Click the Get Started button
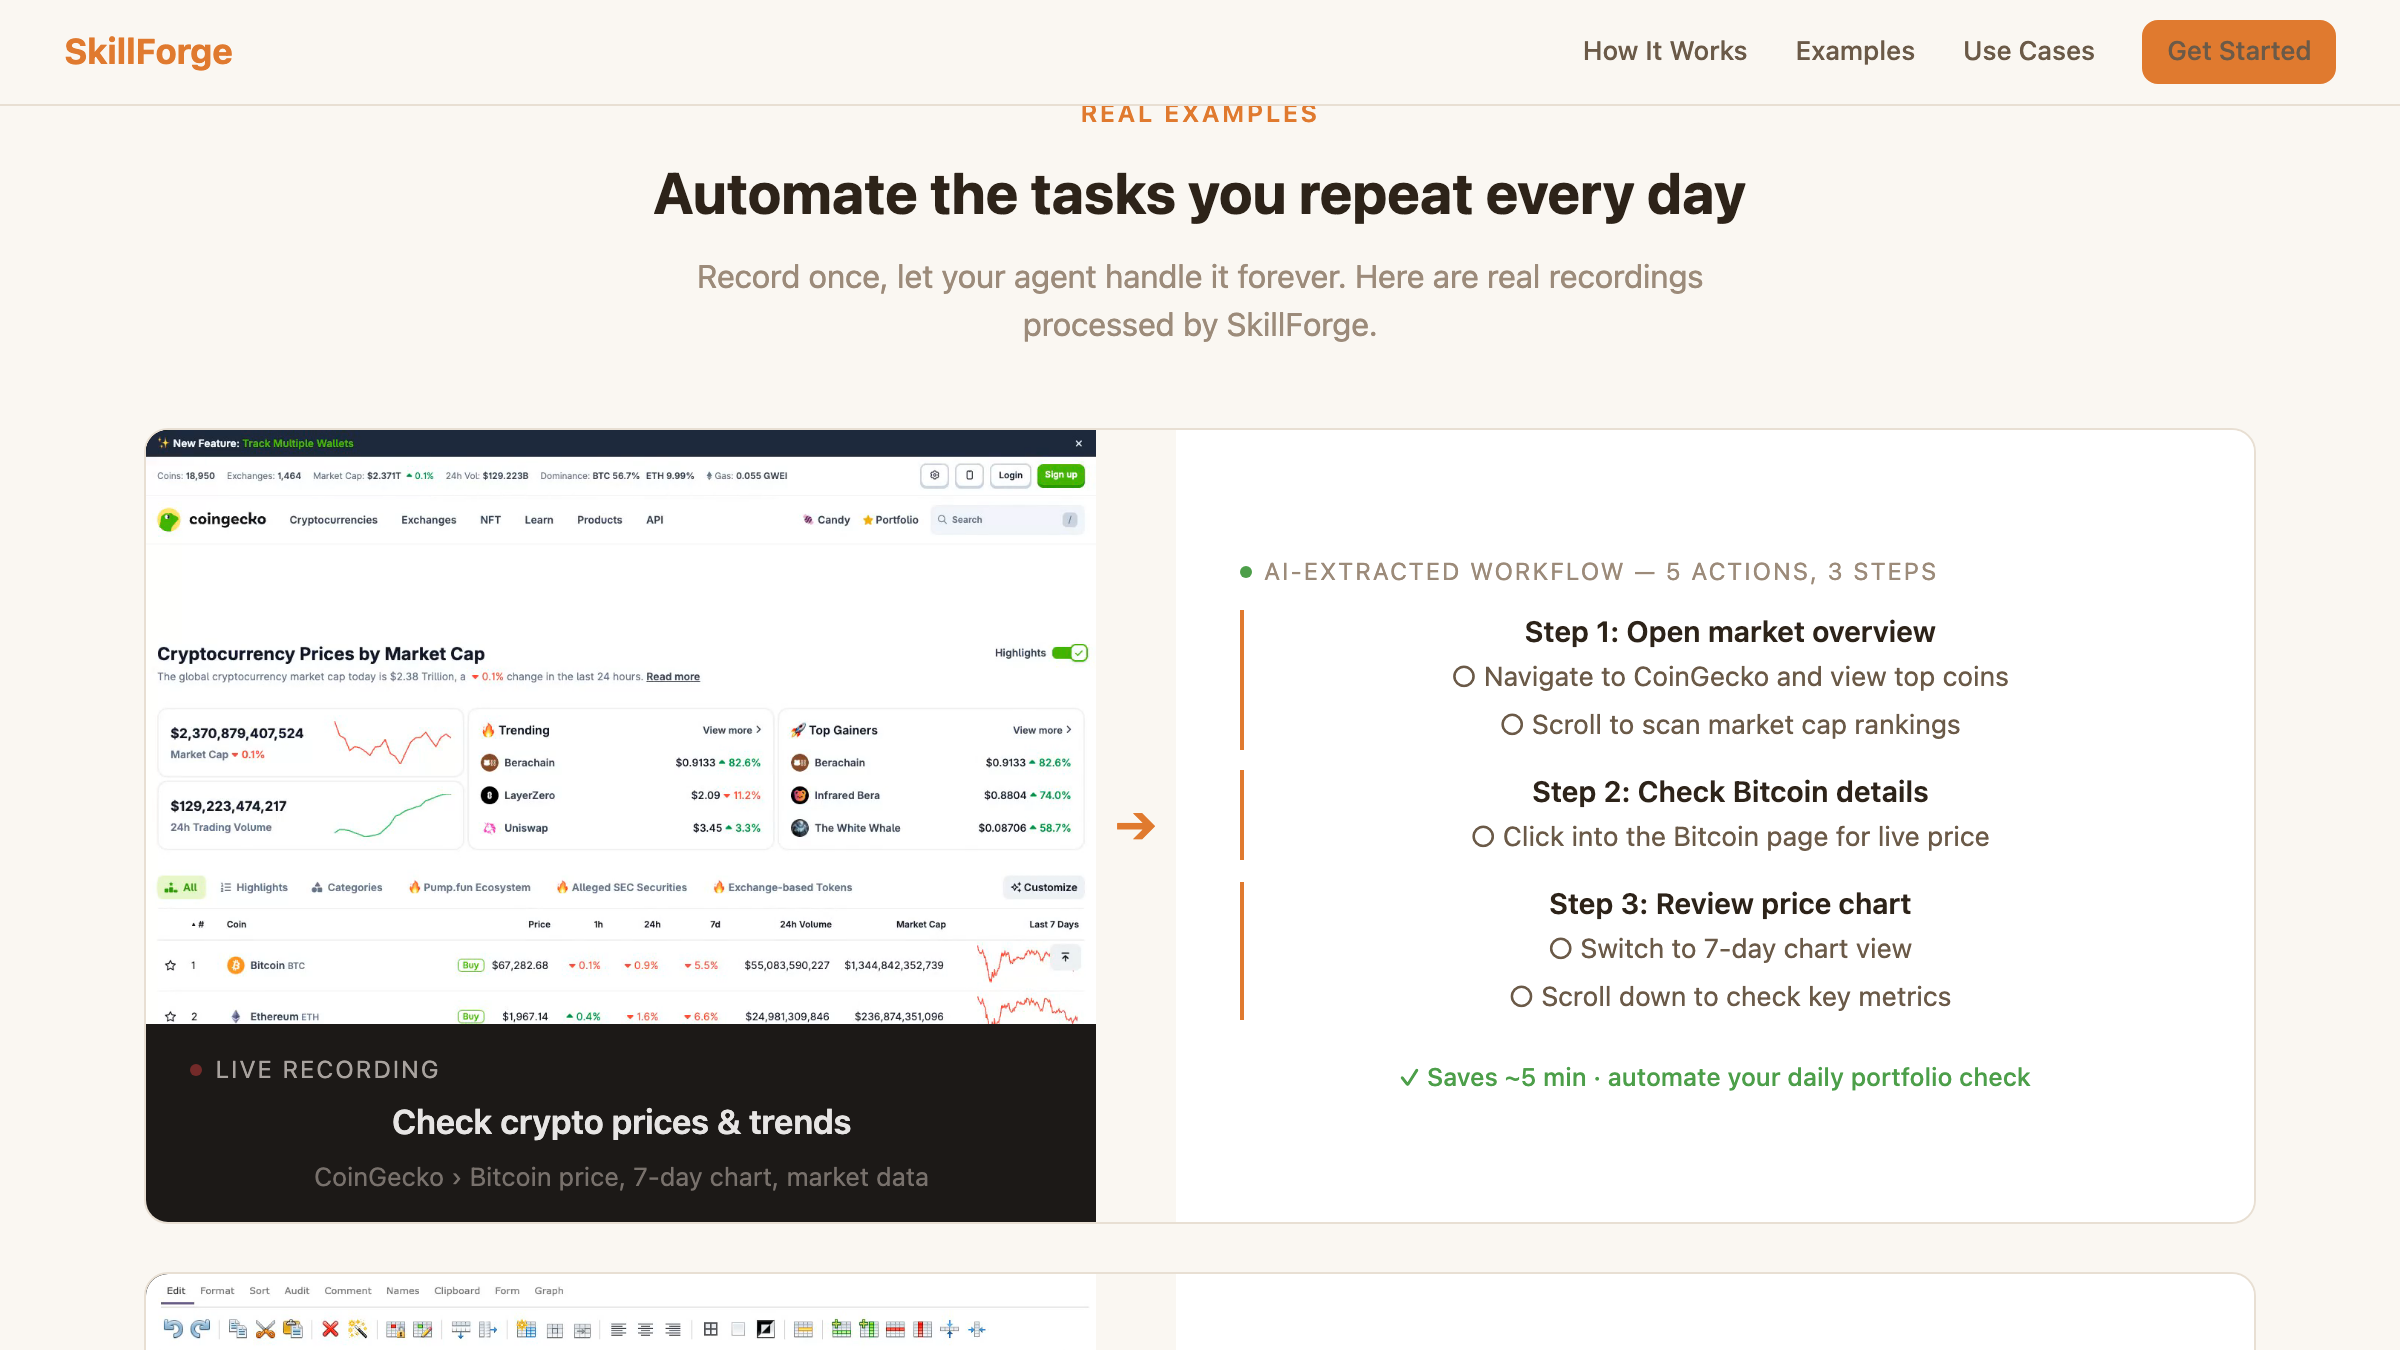 click(2238, 51)
